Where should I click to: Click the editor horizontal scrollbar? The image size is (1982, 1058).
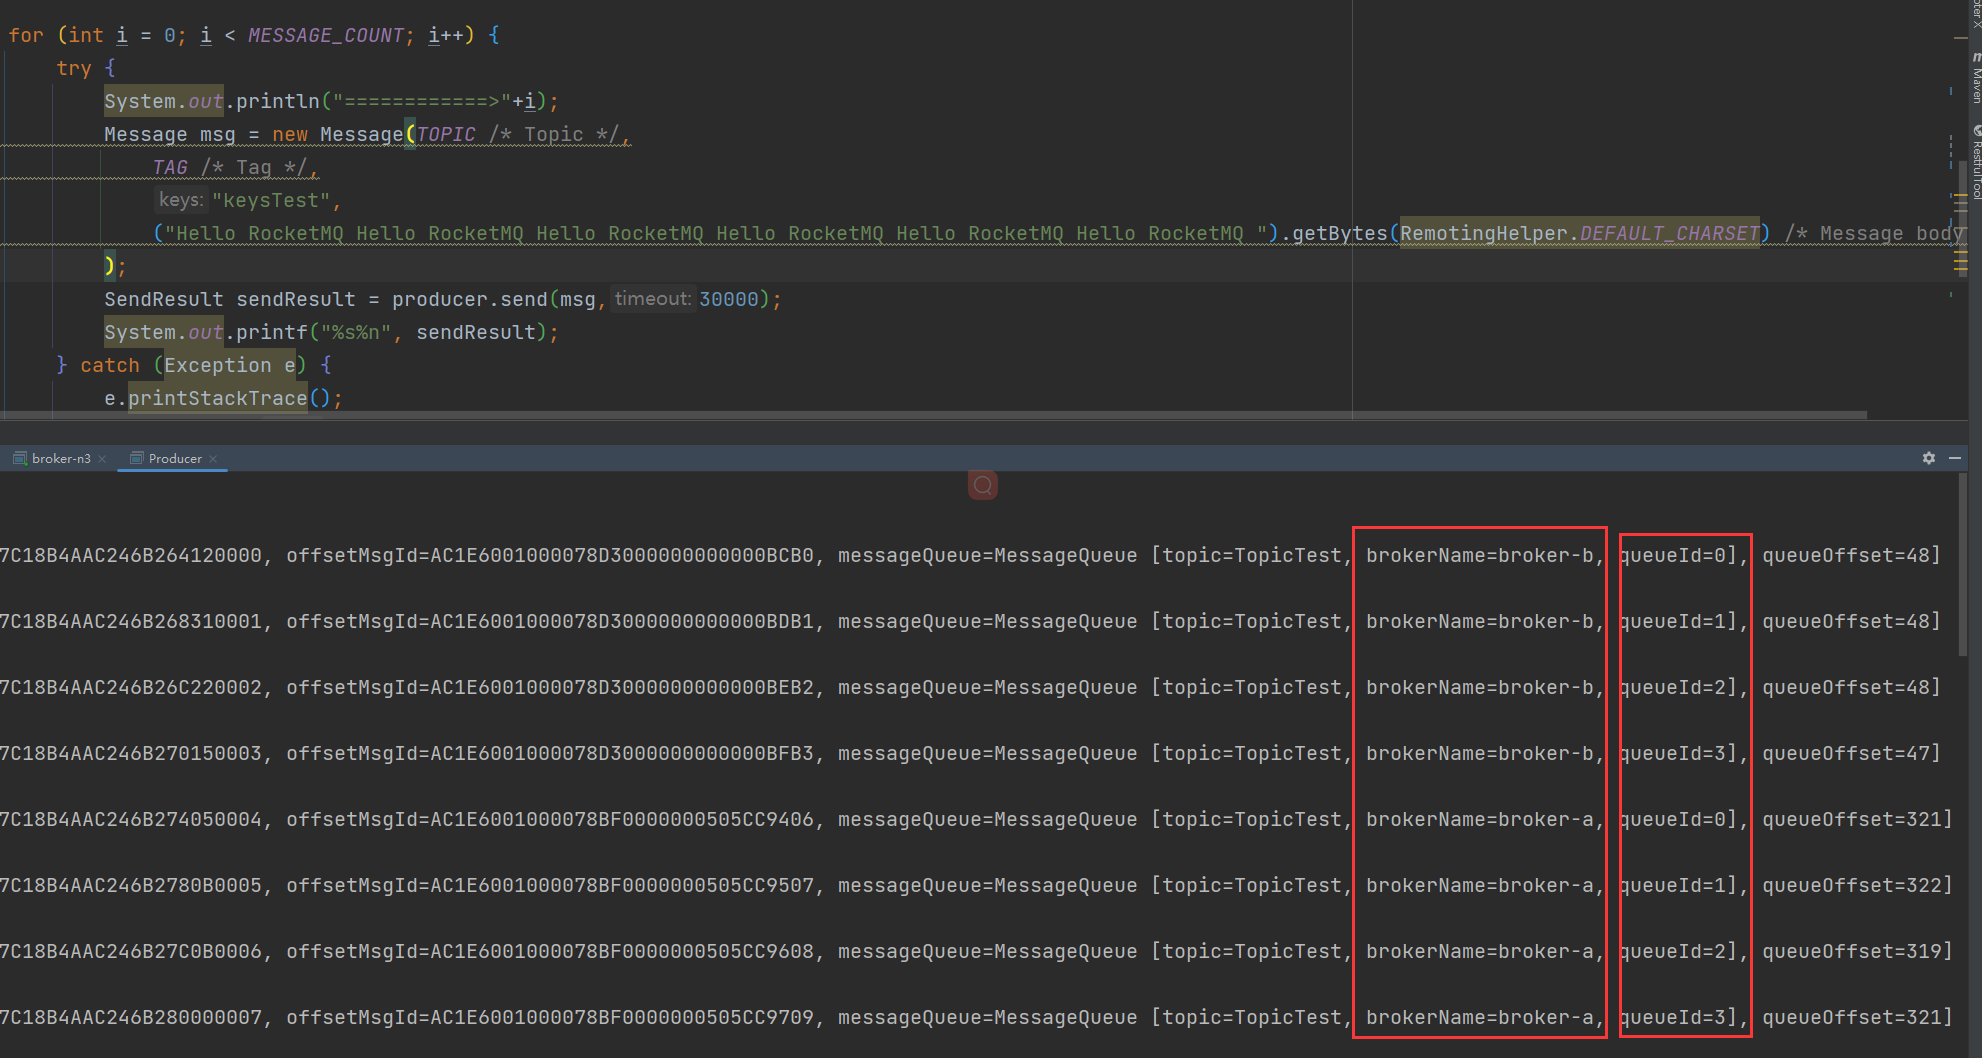pyautogui.click(x=933, y=414)
